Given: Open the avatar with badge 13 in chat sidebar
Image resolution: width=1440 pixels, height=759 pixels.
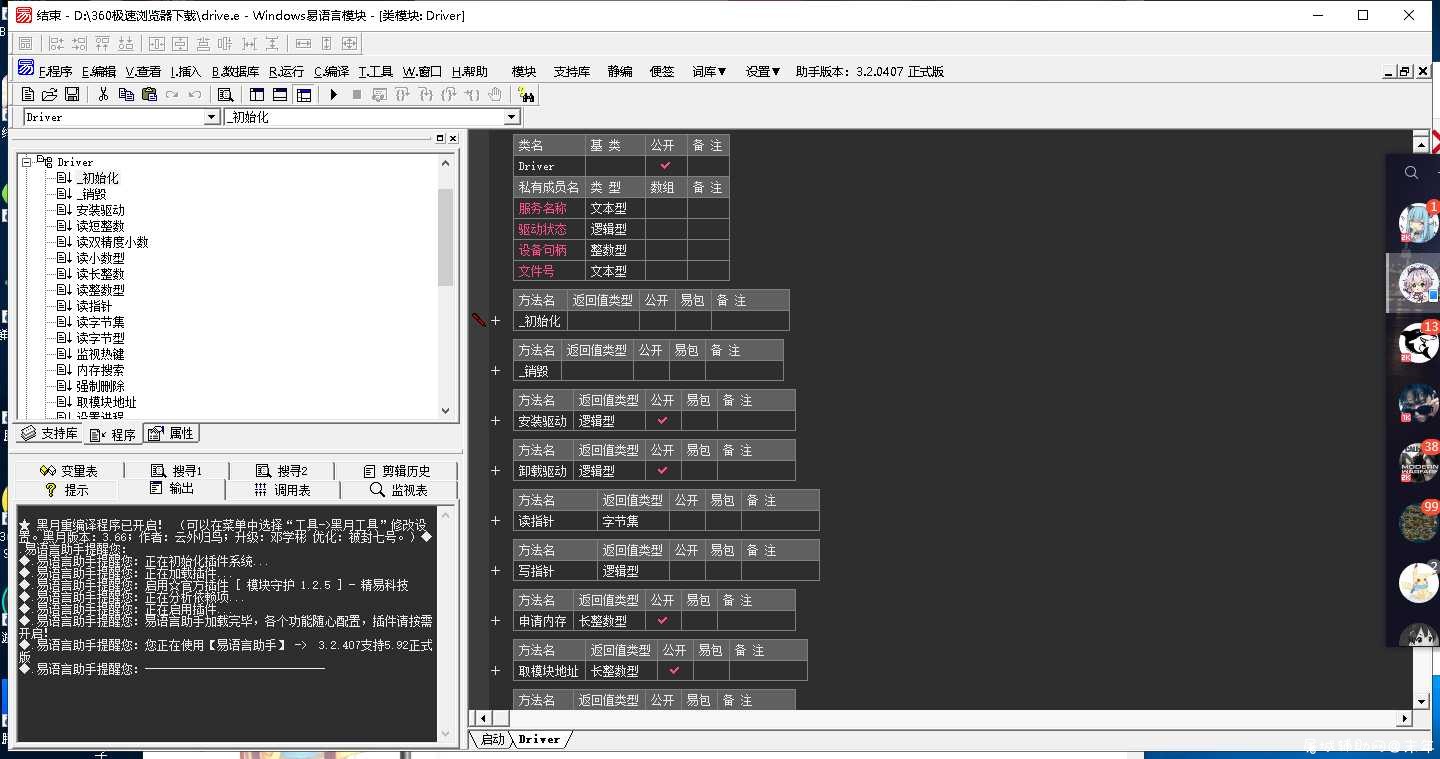Looking at the screenshot, I should pyautogui.click(x=1417, y=343).
